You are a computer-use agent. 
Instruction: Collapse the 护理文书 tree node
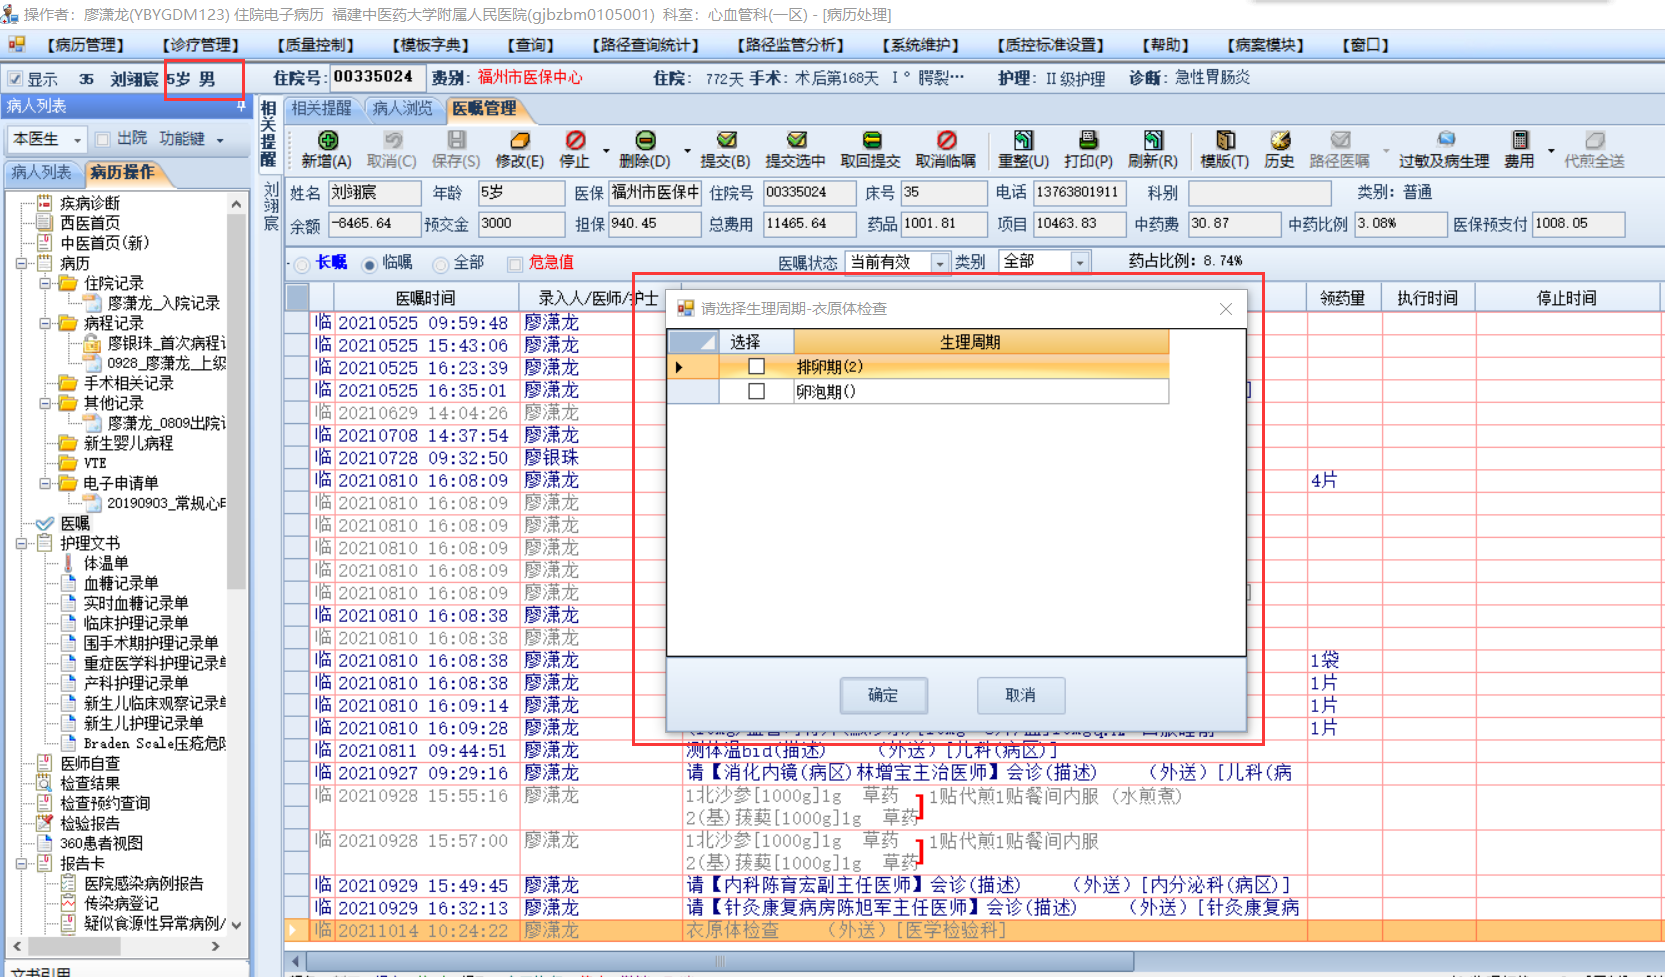tap(21, 544)
